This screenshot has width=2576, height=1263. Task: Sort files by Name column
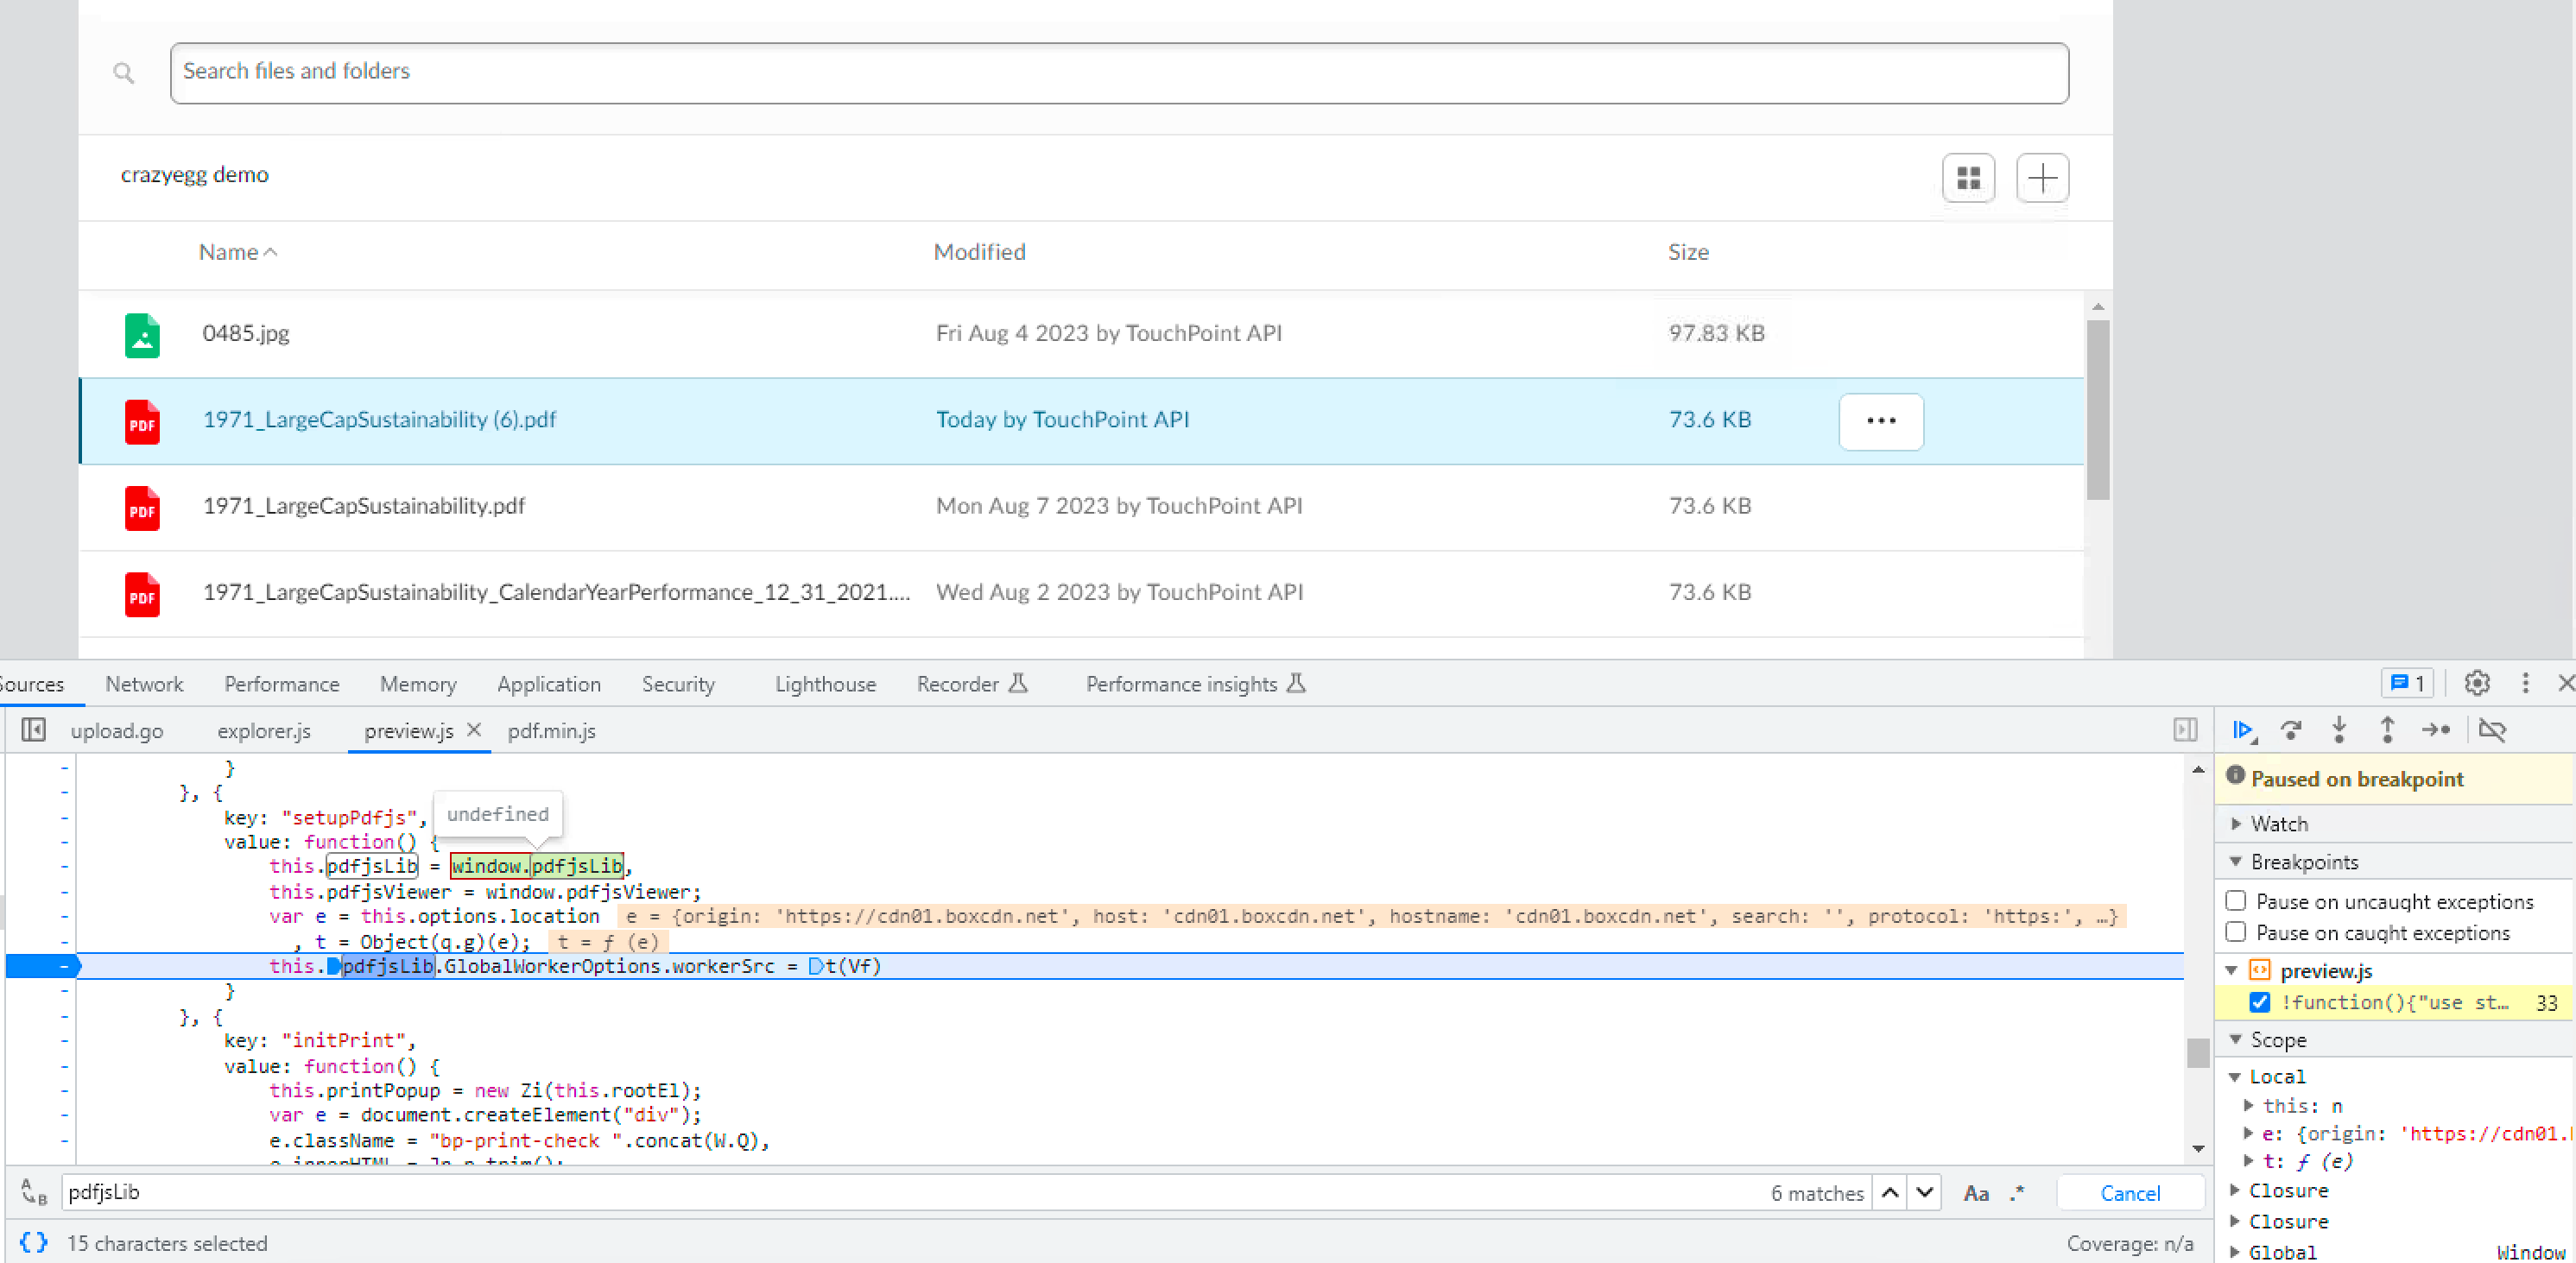[238, 252]
